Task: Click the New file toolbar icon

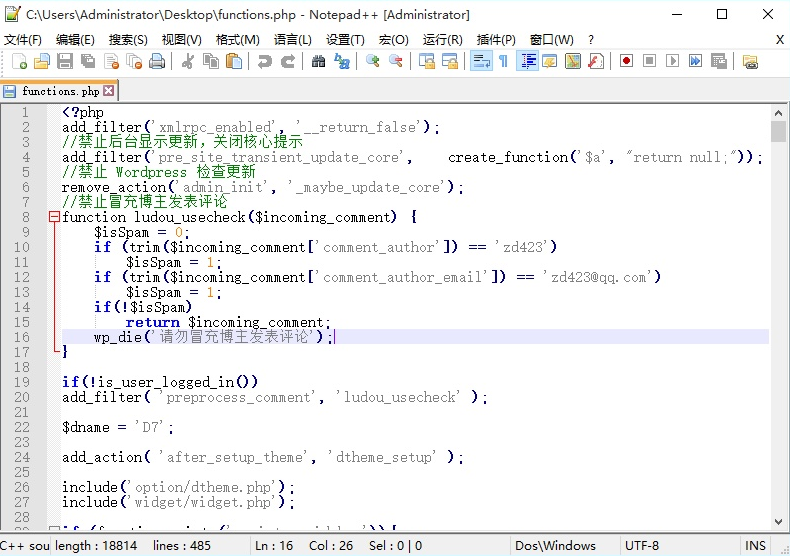Action: (19, 62)
